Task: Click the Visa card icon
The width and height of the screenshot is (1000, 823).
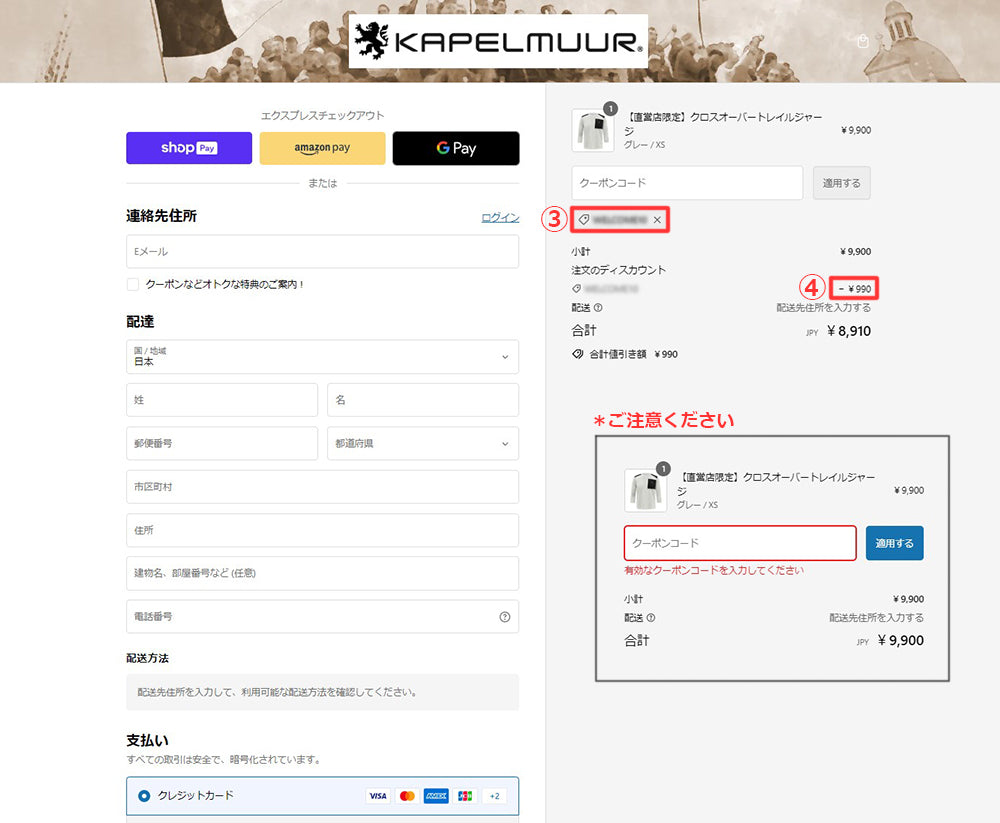Action: (377, 796)
